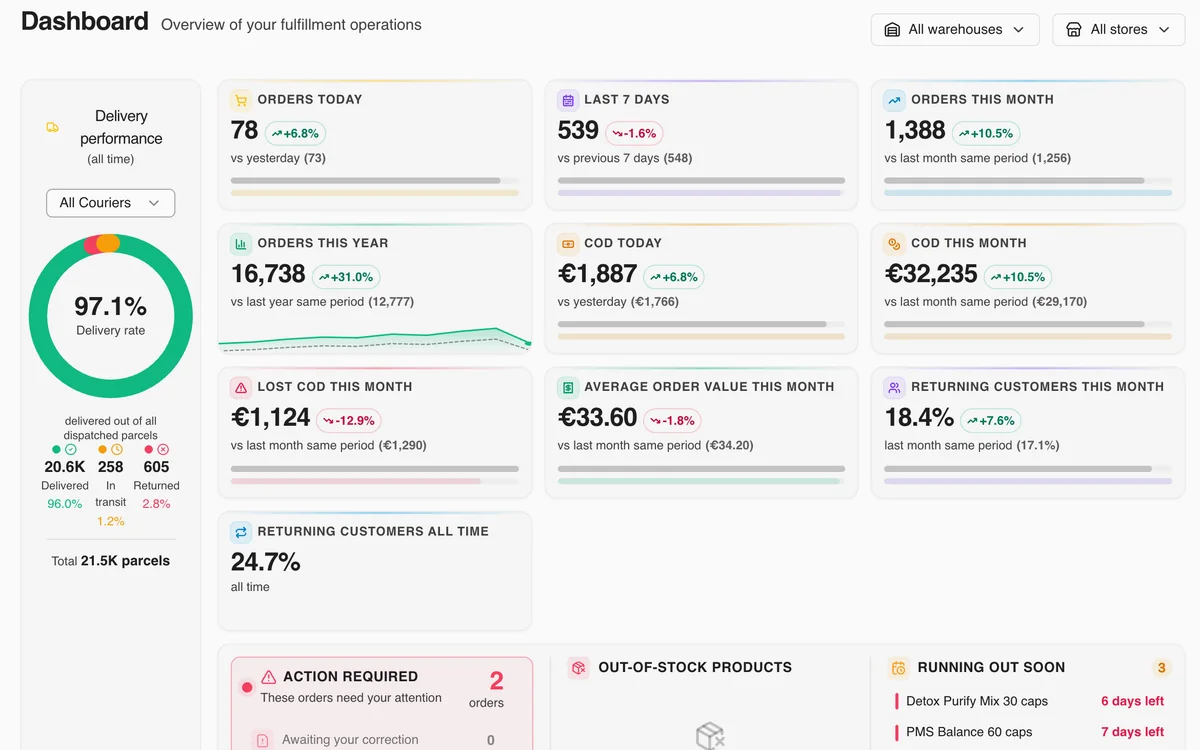
Task: Click the 24.7% returning customers value
Action: click(x=266, y=562)
